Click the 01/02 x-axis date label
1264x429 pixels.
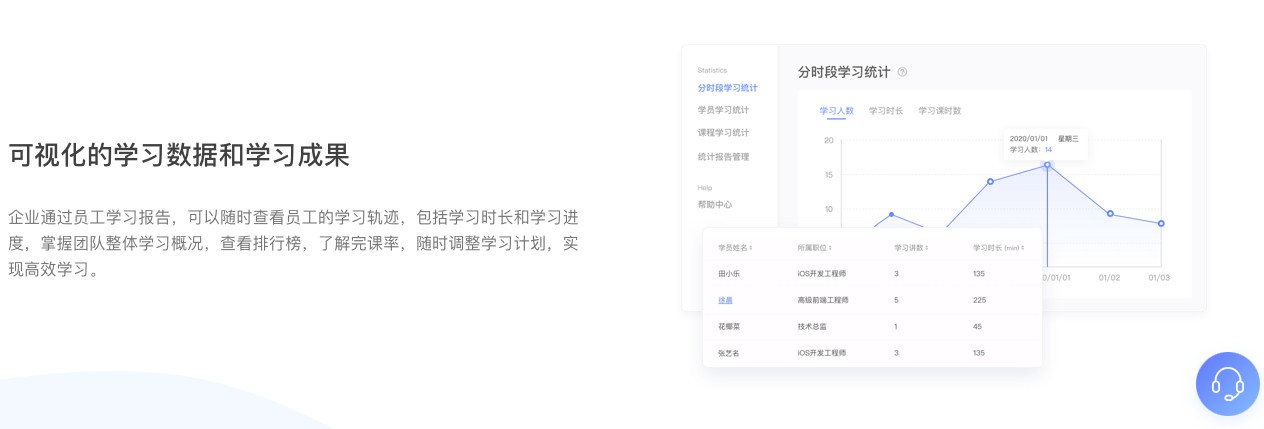click(1110, 277)
